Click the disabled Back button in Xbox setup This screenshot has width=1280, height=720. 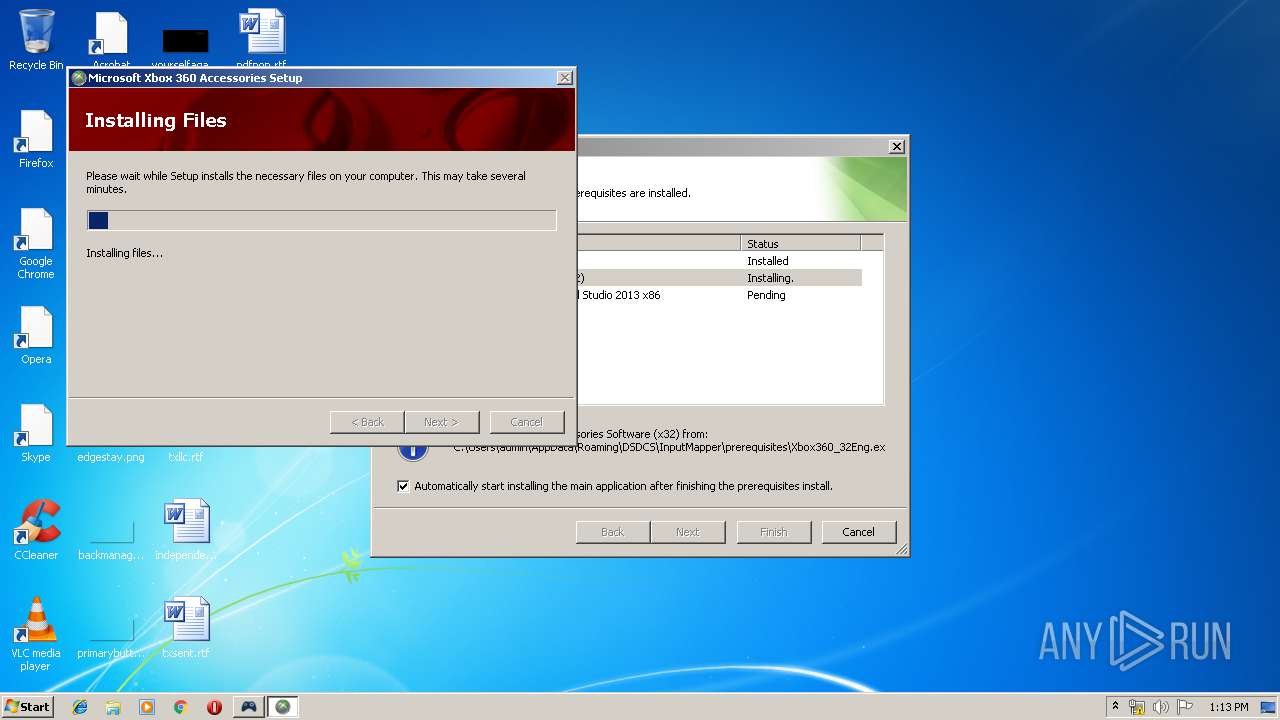(x=367, y=422)
